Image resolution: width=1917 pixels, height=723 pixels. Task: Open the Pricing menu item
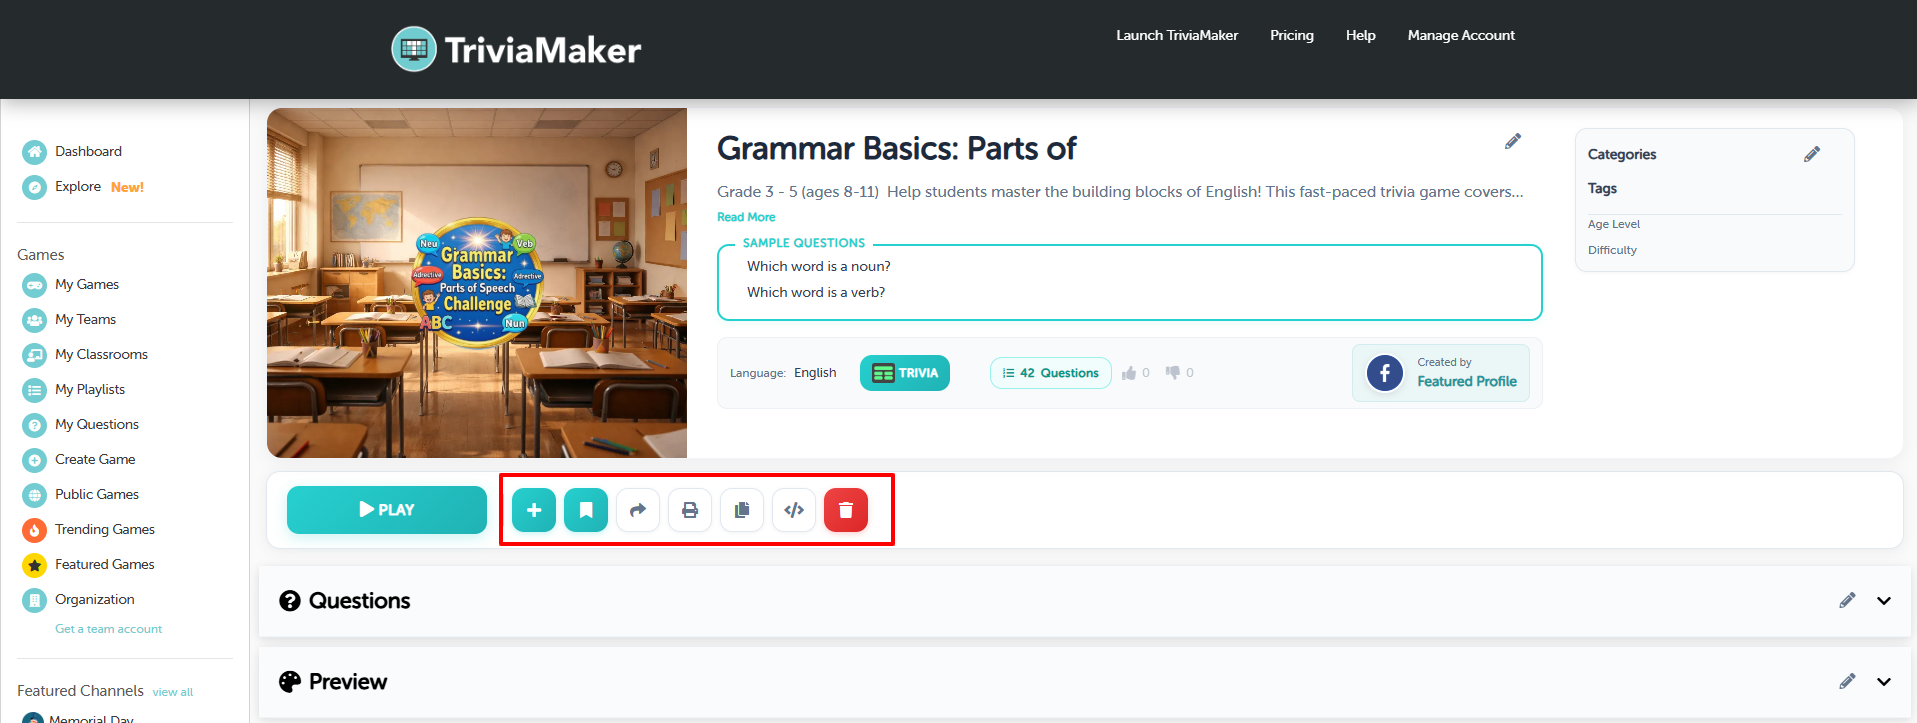pos(1292,35)
